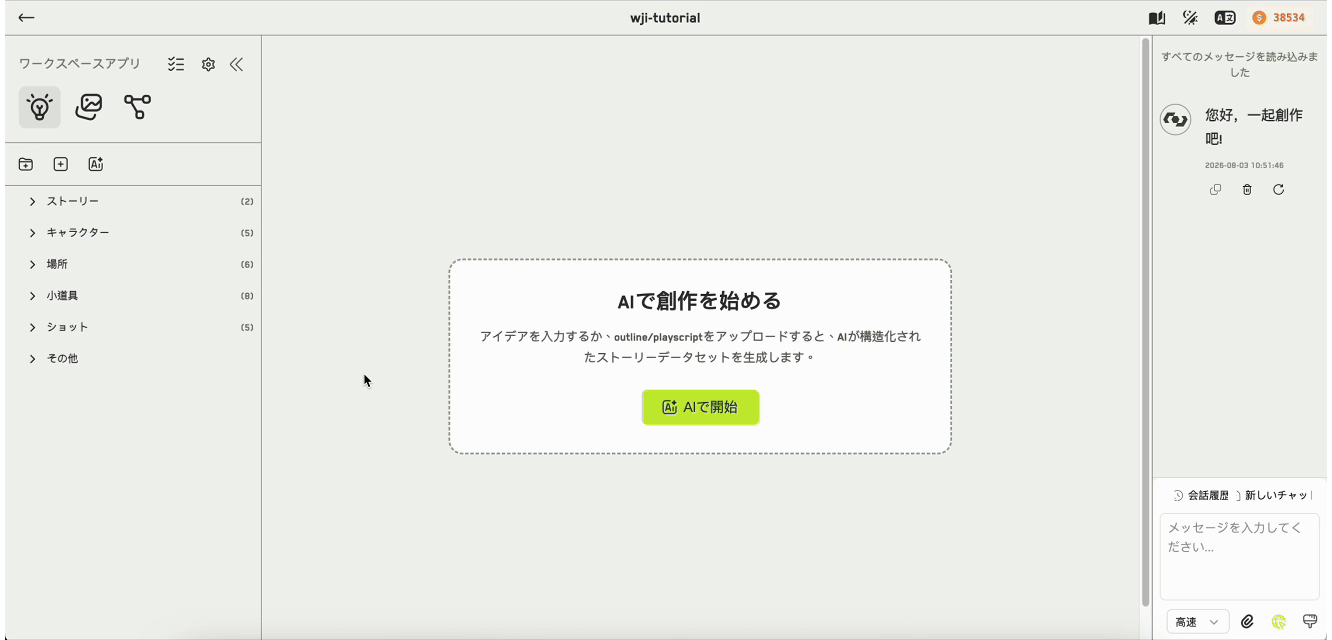Viewport: 1332px width, 640px height.
Task: Open the book documentation icon
Action: [x=1157, y=18]
